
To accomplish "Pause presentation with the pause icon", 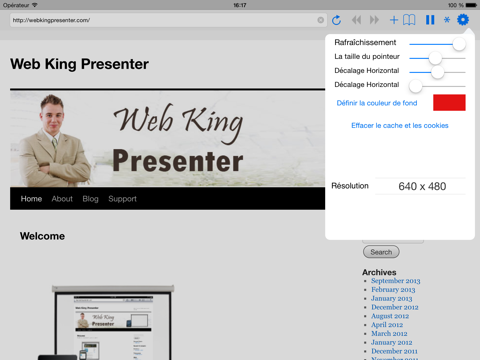I will coord(430,20).
